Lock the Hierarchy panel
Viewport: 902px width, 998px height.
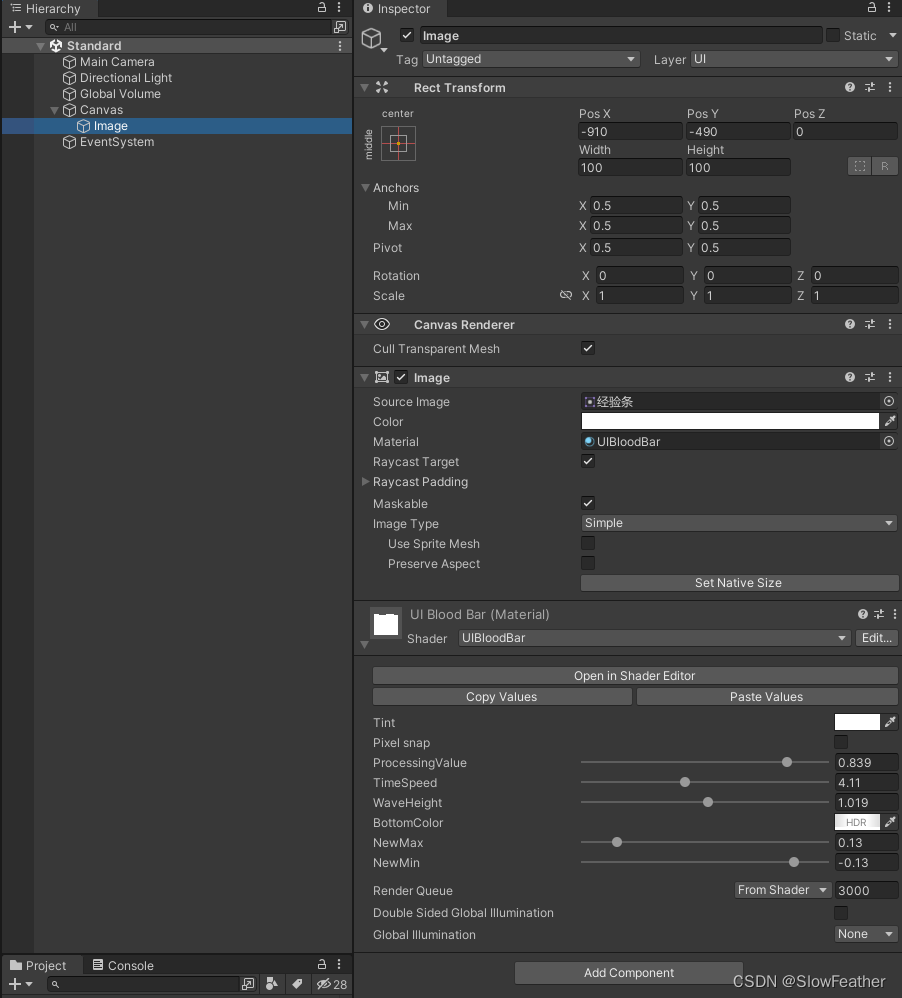[x=322, y=8]
